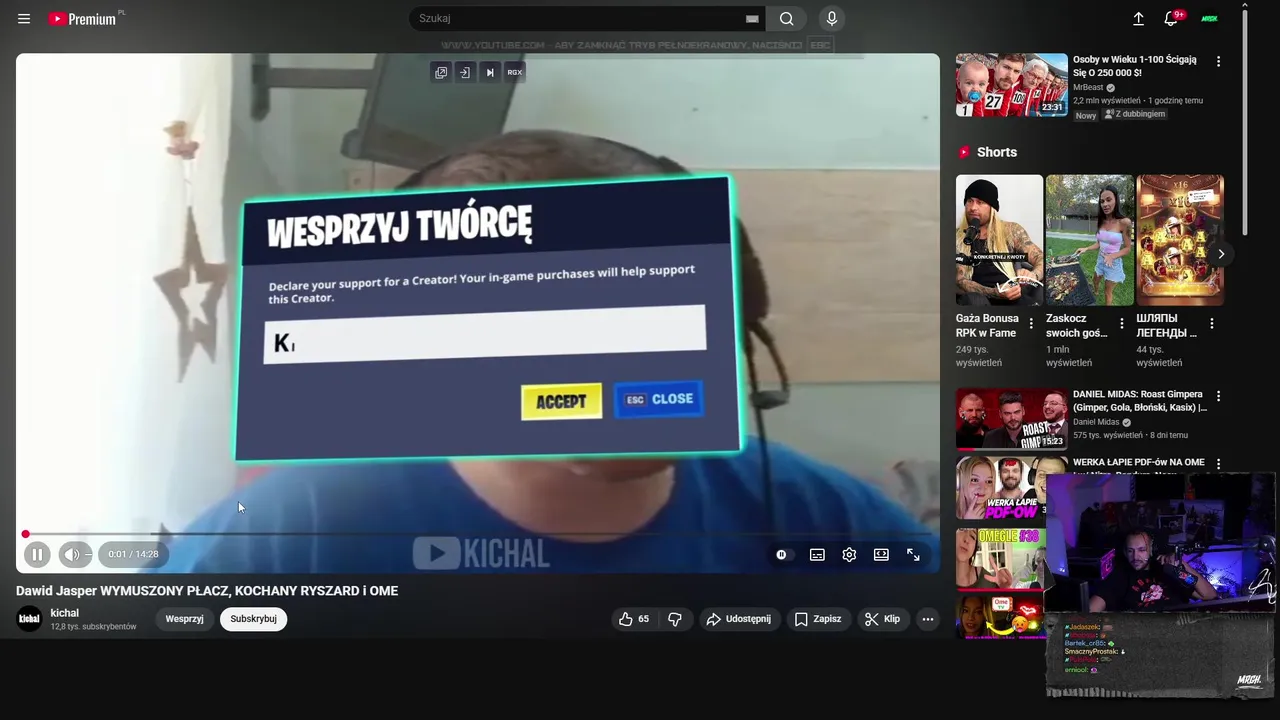Click the skip-next overlay icon
The height and width of the screenshot is (720, 1280).
(490, 72)
